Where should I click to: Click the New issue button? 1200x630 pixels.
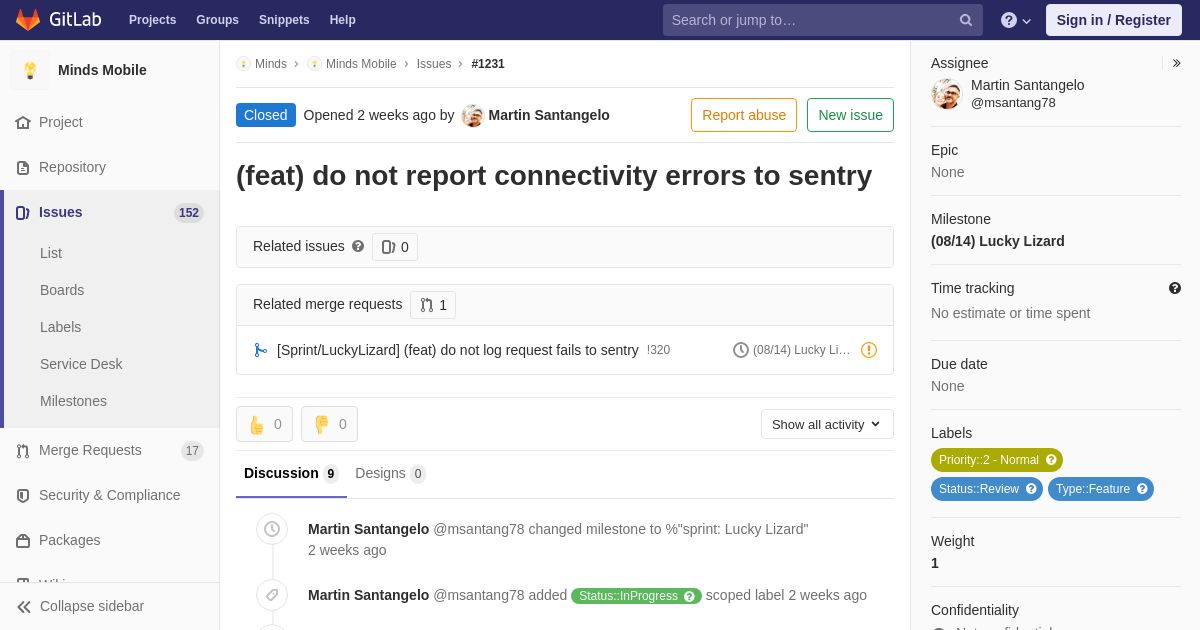click(850, 115)
